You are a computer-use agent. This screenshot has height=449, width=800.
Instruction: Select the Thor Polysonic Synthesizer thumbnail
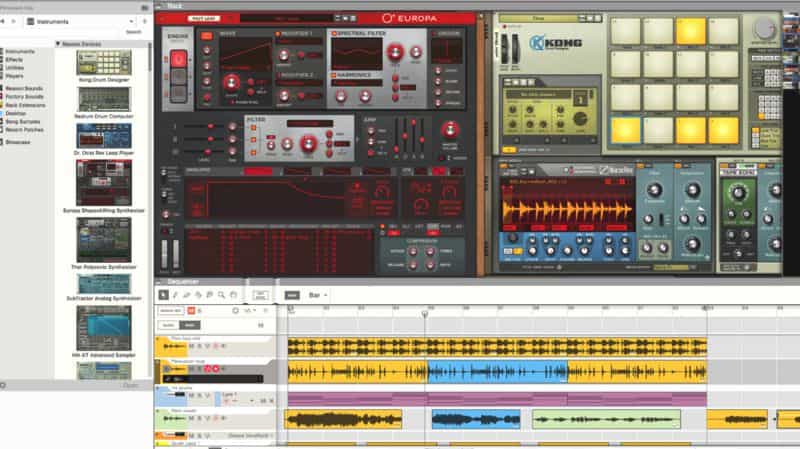tap(104, 240)
